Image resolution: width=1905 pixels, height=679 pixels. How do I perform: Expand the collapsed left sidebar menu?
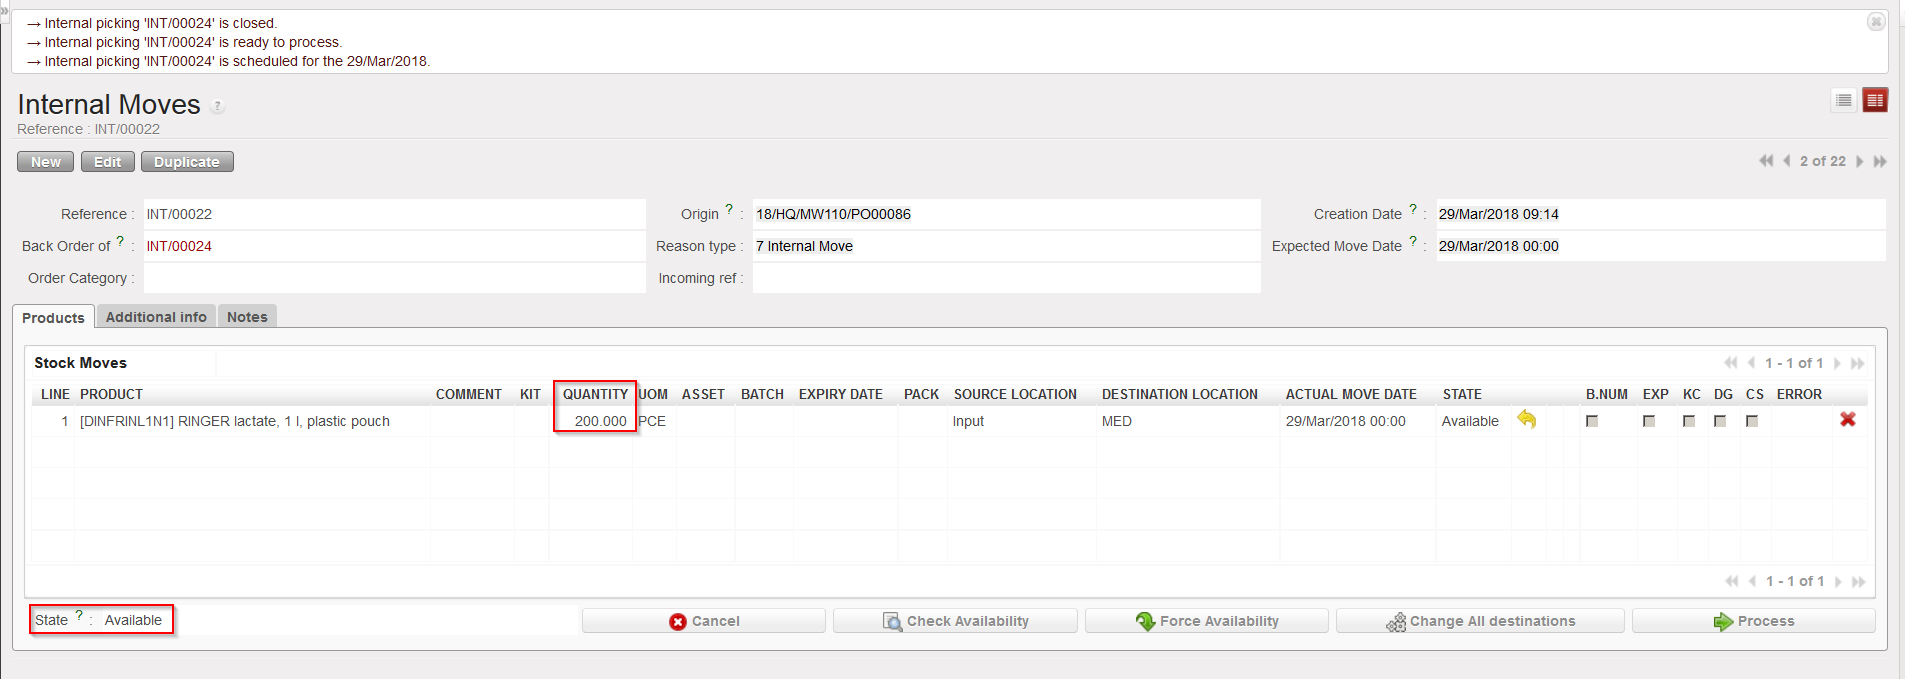point(4,8)
